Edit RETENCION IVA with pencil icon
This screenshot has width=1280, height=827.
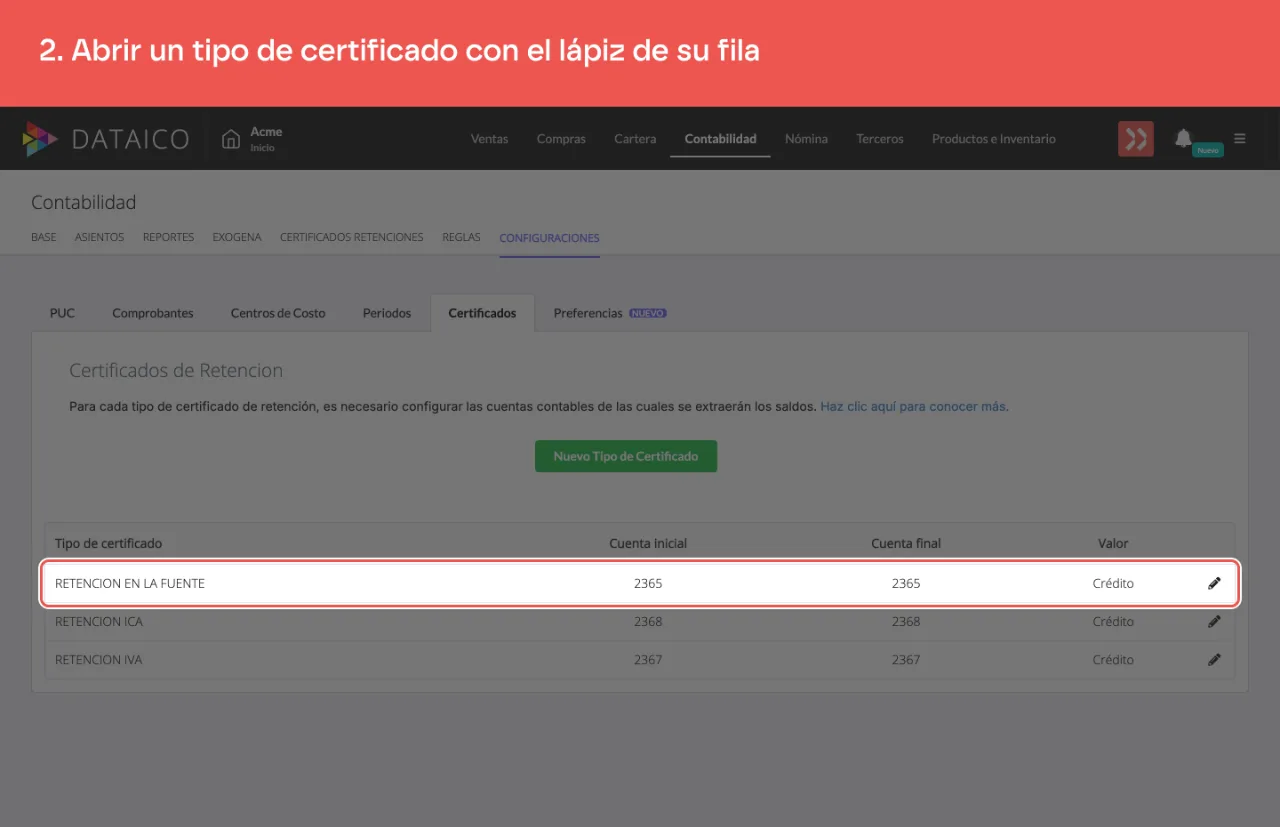coord(1214,659)
